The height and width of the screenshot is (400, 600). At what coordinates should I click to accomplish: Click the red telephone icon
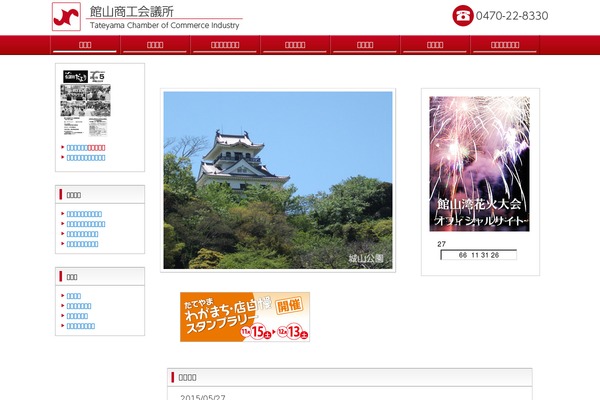click(463, 16)
